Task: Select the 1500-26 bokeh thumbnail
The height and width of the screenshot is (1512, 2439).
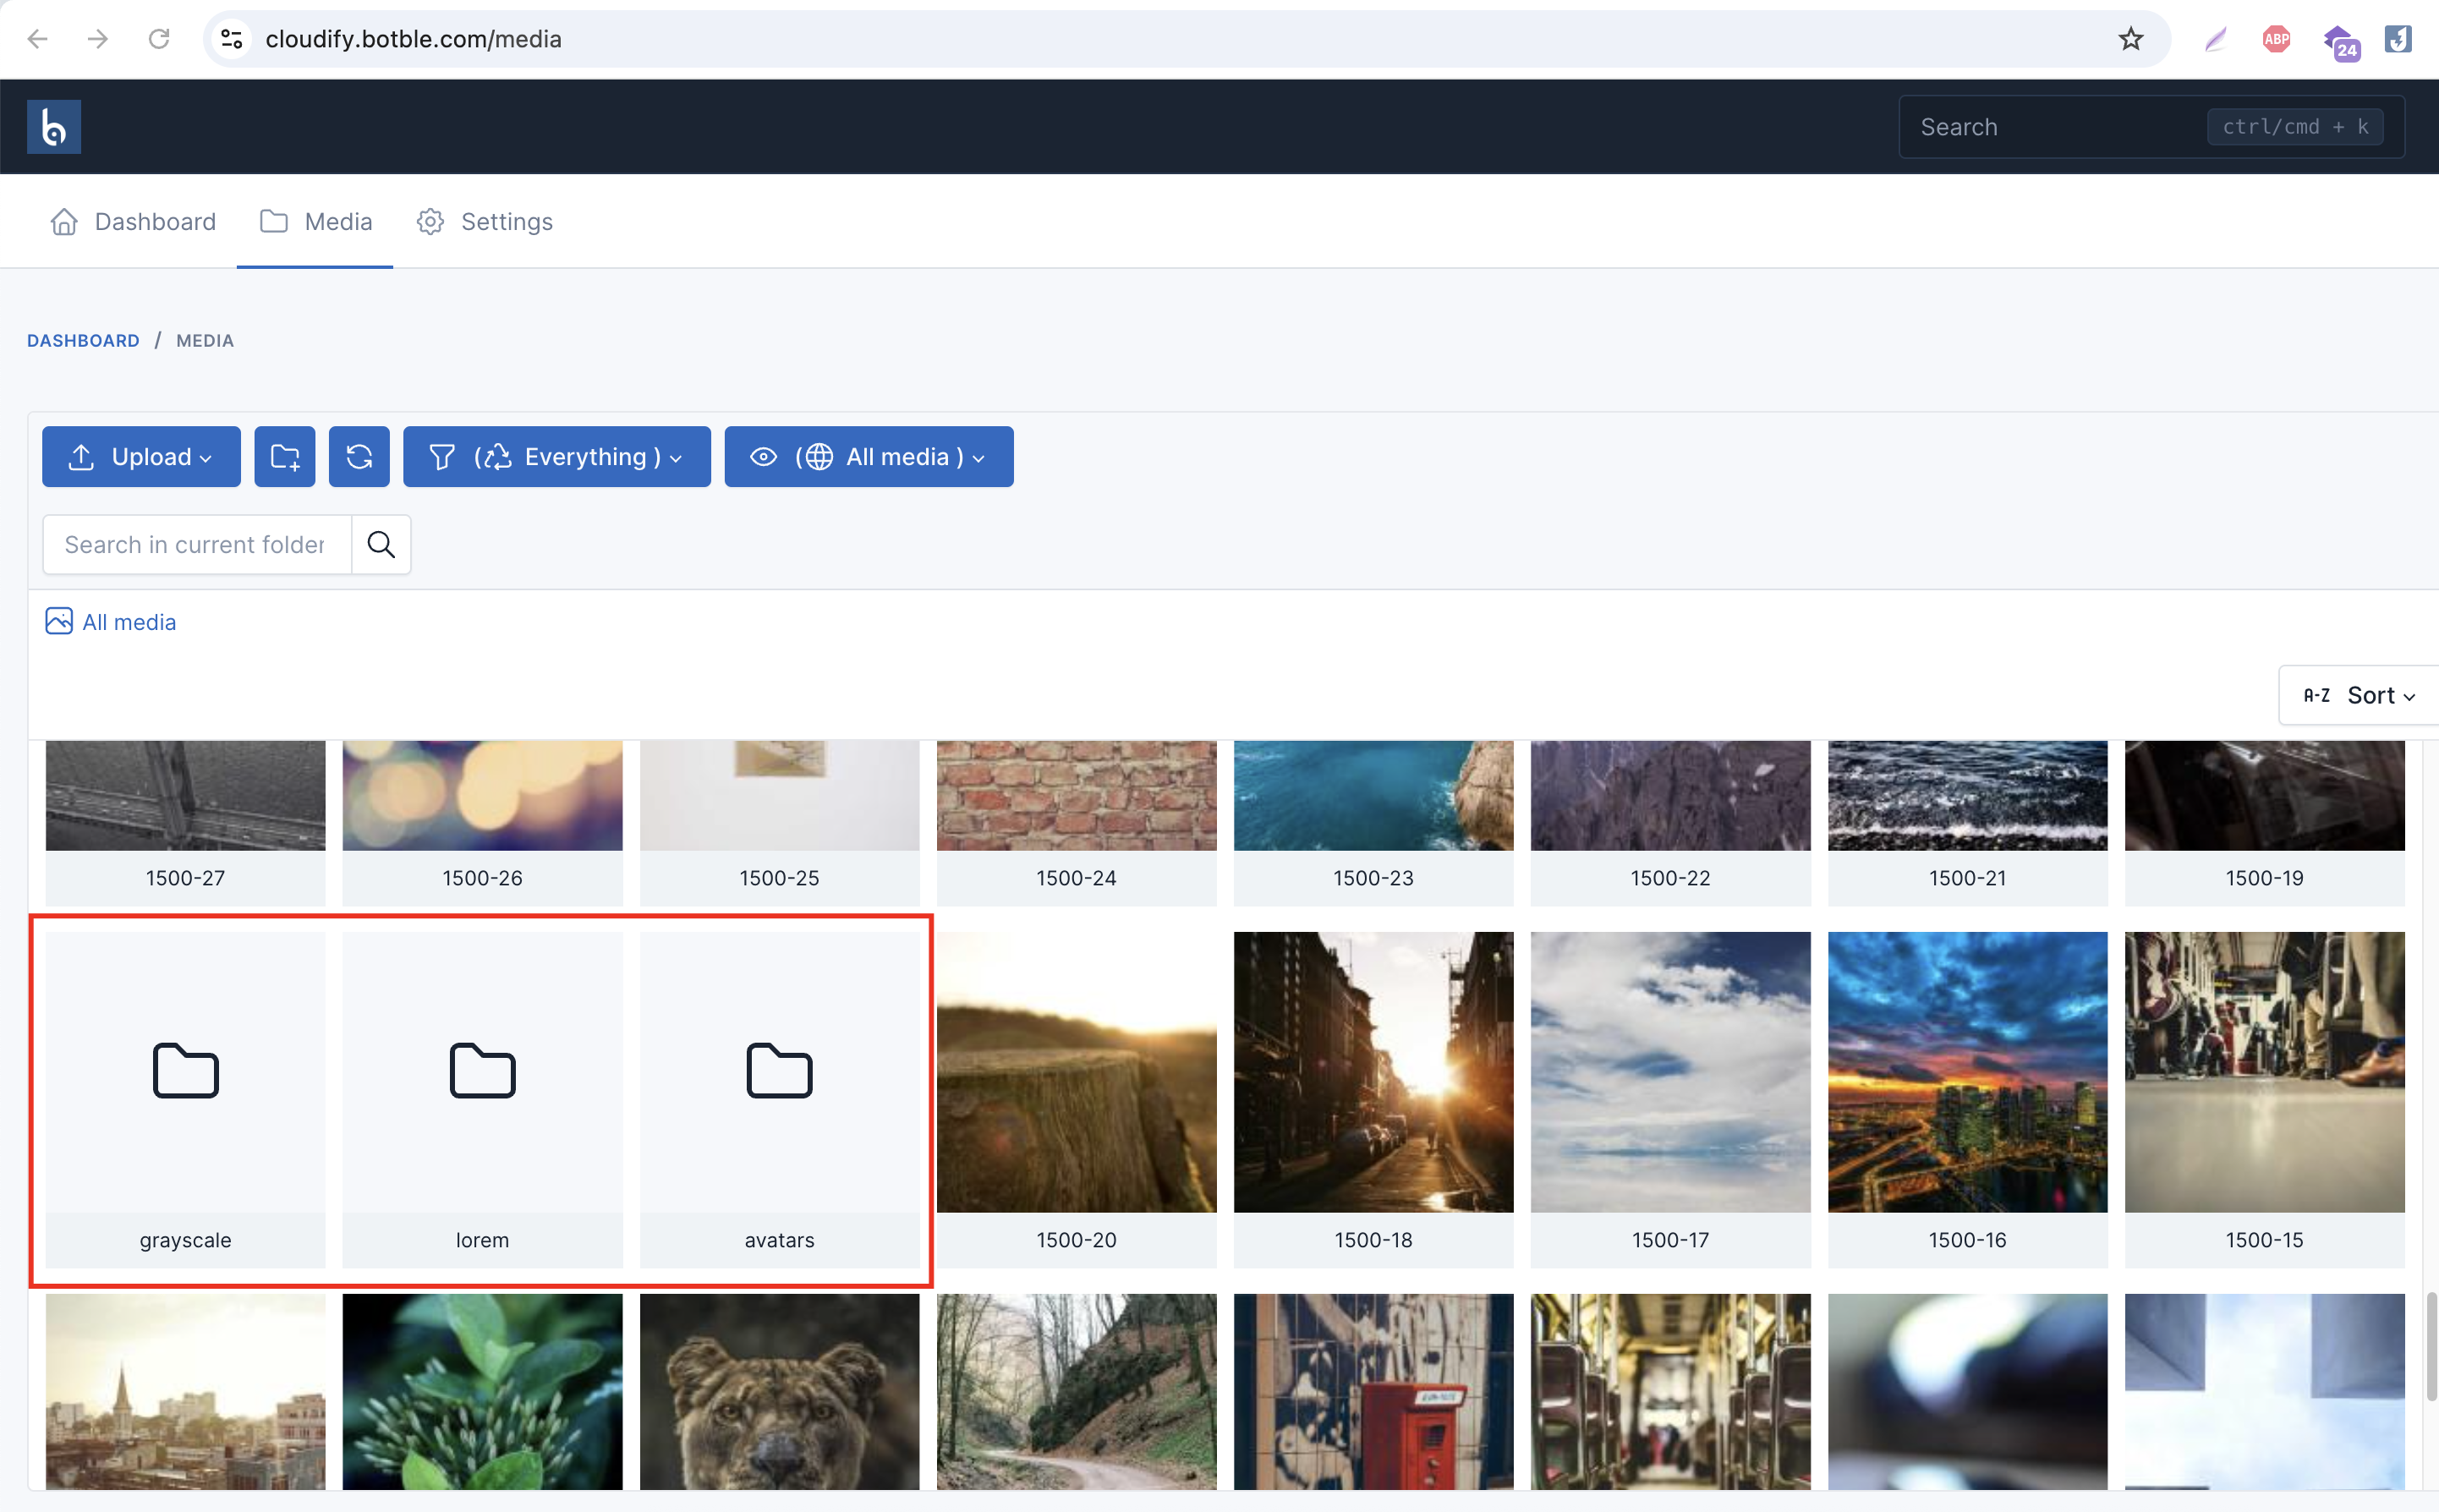Action: click(x=483, y=796)
